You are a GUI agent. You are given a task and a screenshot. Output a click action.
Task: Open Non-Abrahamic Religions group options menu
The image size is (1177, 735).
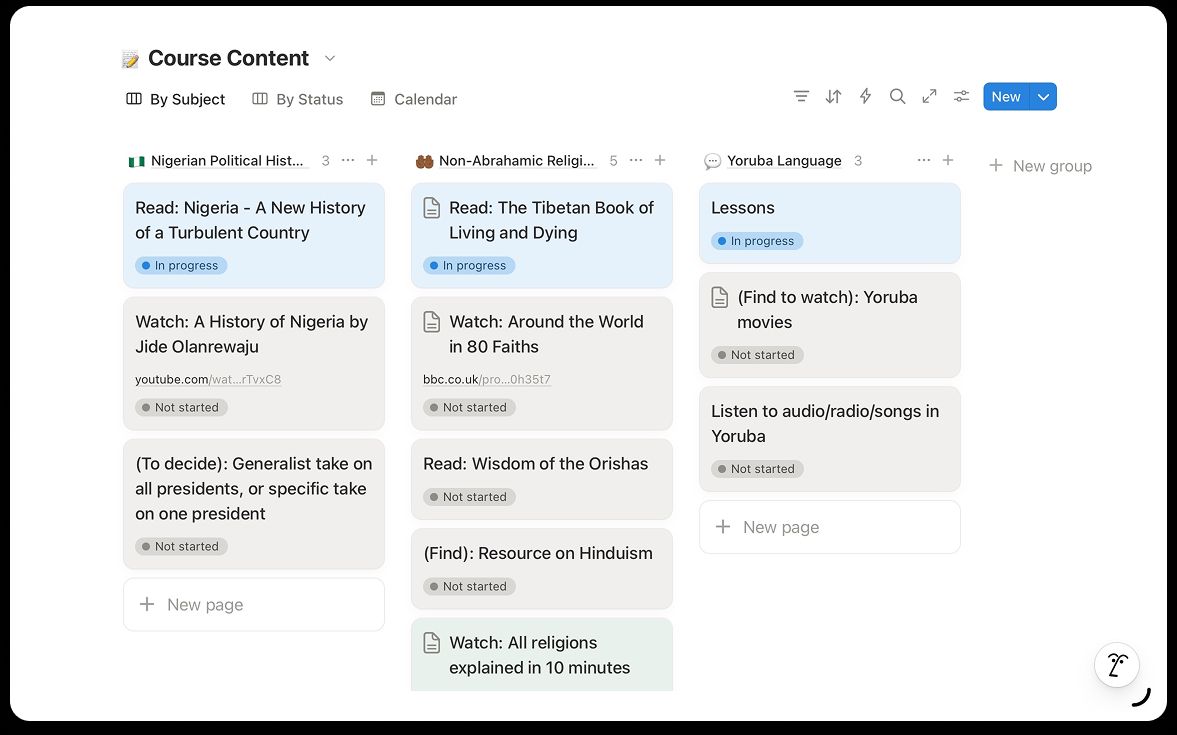pyautogui.click(x=635, y=160)
